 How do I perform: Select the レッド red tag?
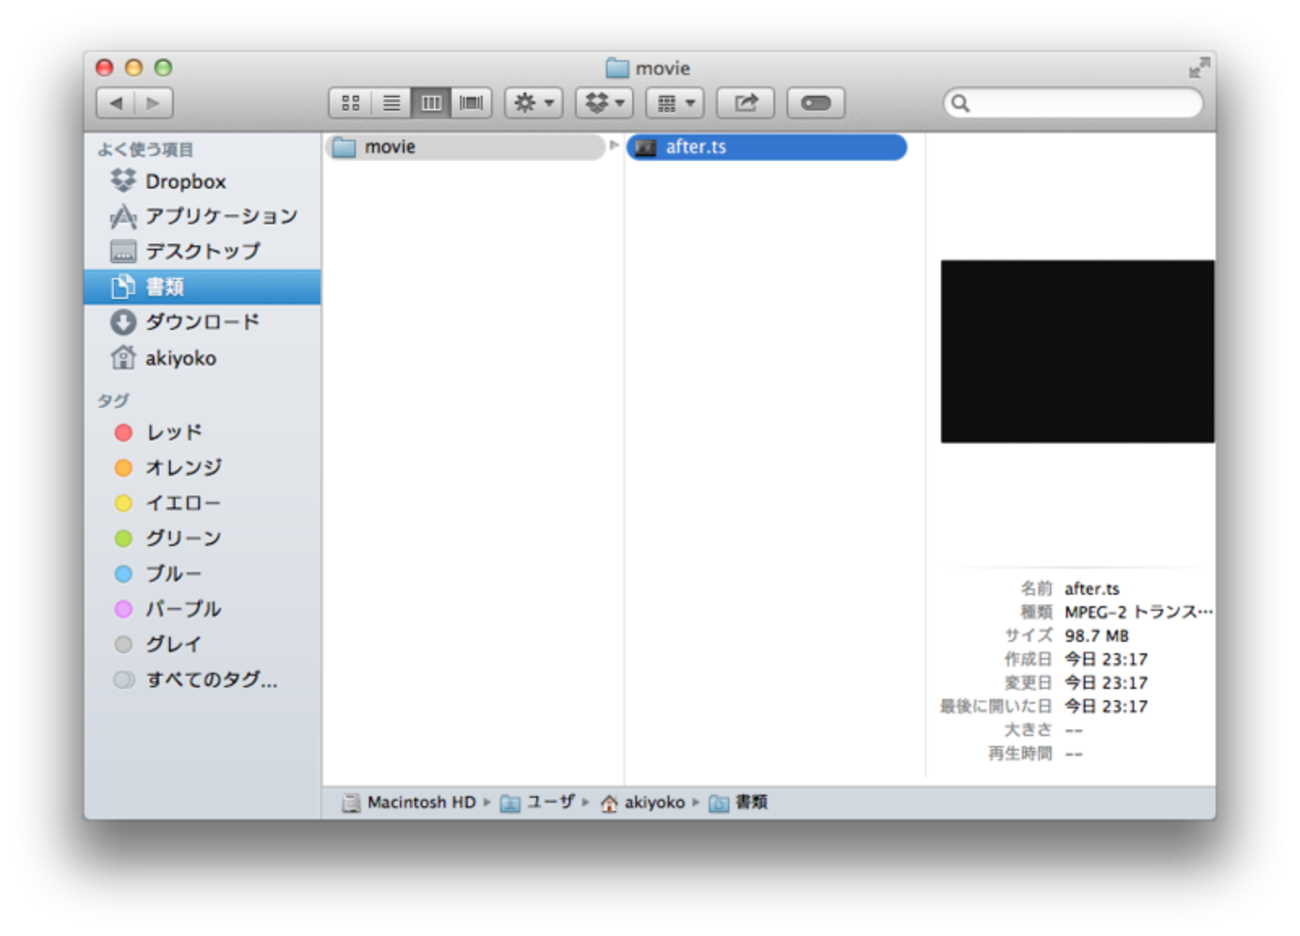point(173,432)
